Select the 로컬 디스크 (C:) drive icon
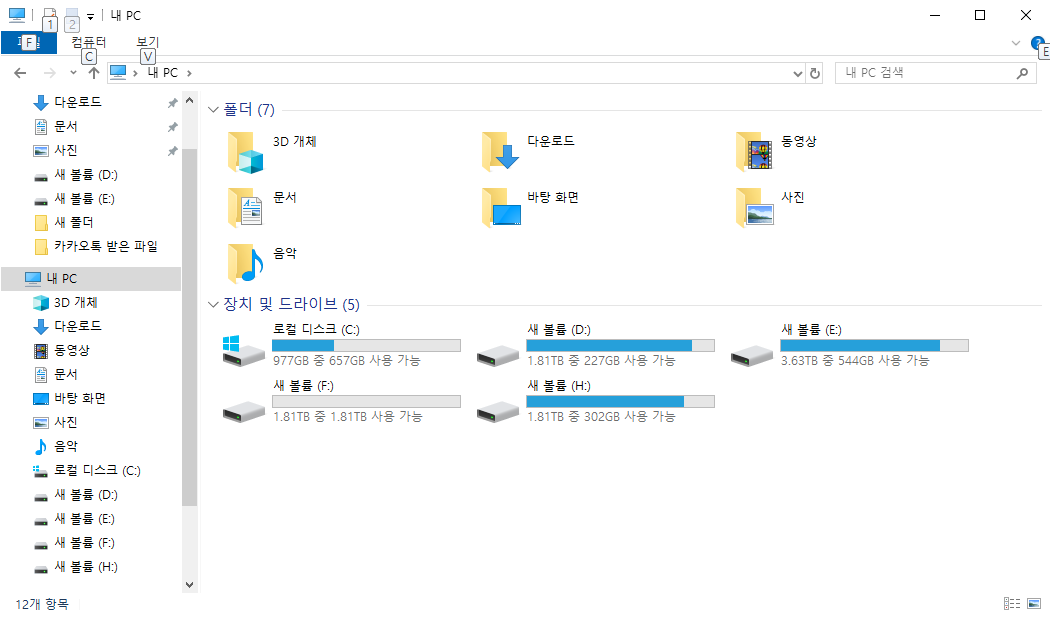Image resolution: width=1050 pixels, height=617 pixels. (244, 349)
